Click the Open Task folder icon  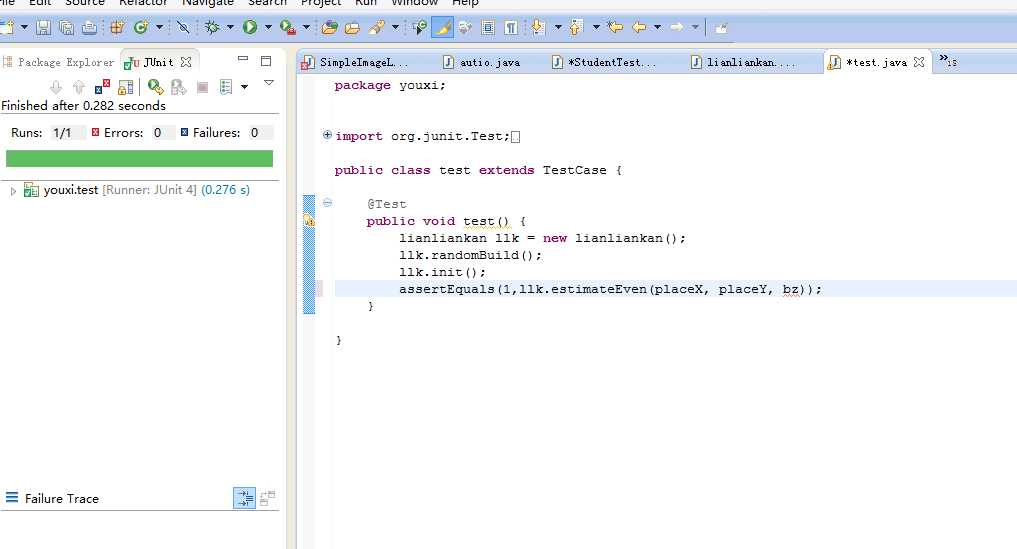click(352, 27)
